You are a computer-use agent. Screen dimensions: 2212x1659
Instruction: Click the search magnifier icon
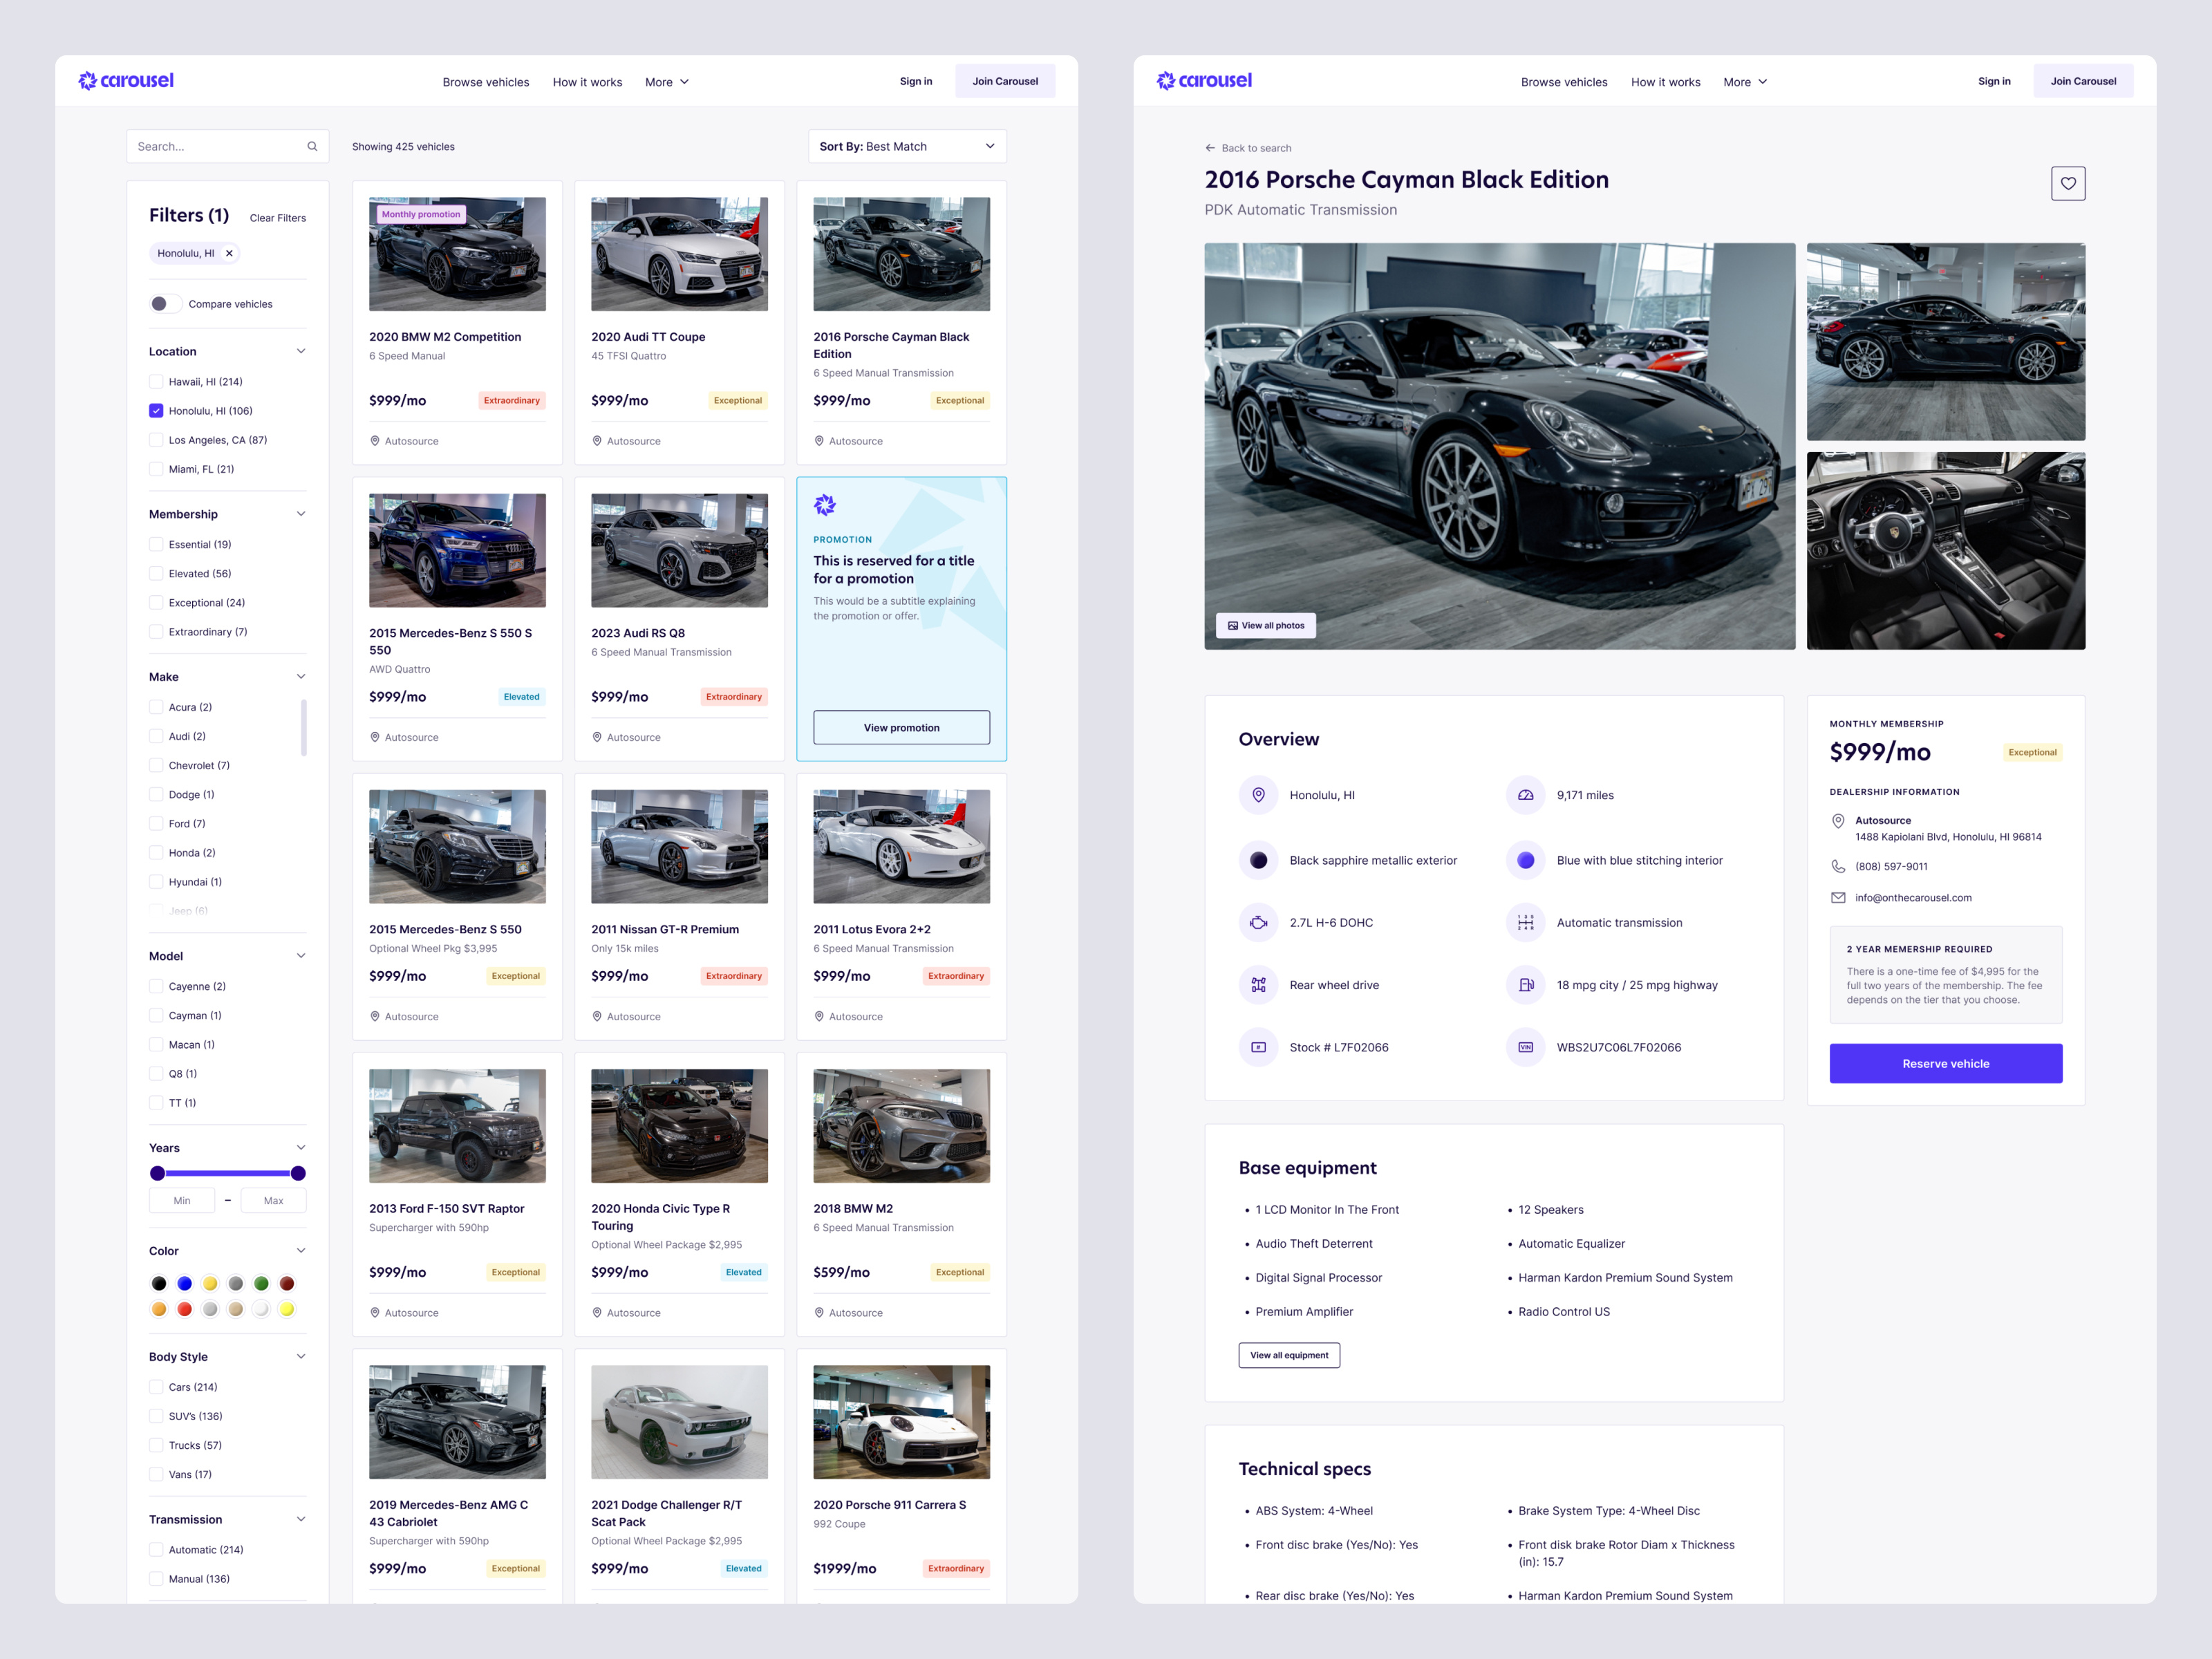[x=313, y=146]
